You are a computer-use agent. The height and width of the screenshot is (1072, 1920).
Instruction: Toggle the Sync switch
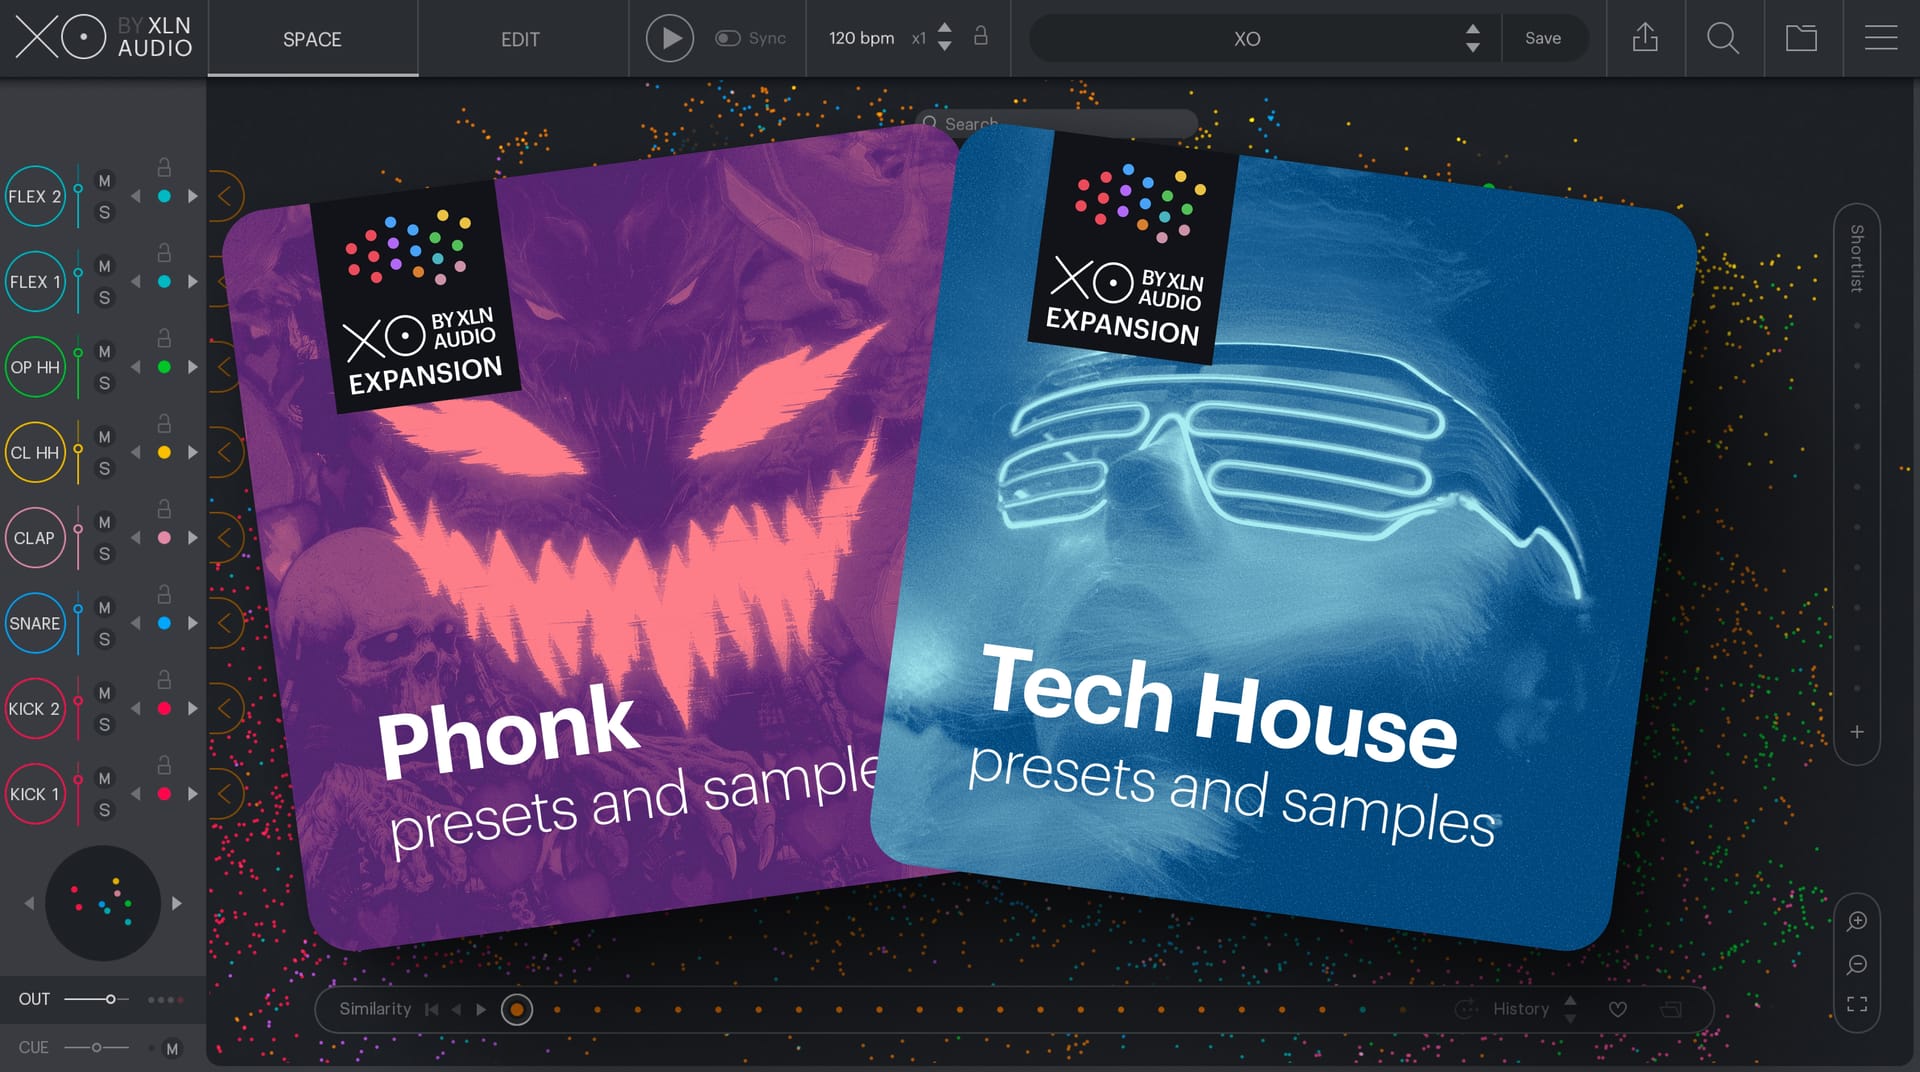click(x=727, y=38)
